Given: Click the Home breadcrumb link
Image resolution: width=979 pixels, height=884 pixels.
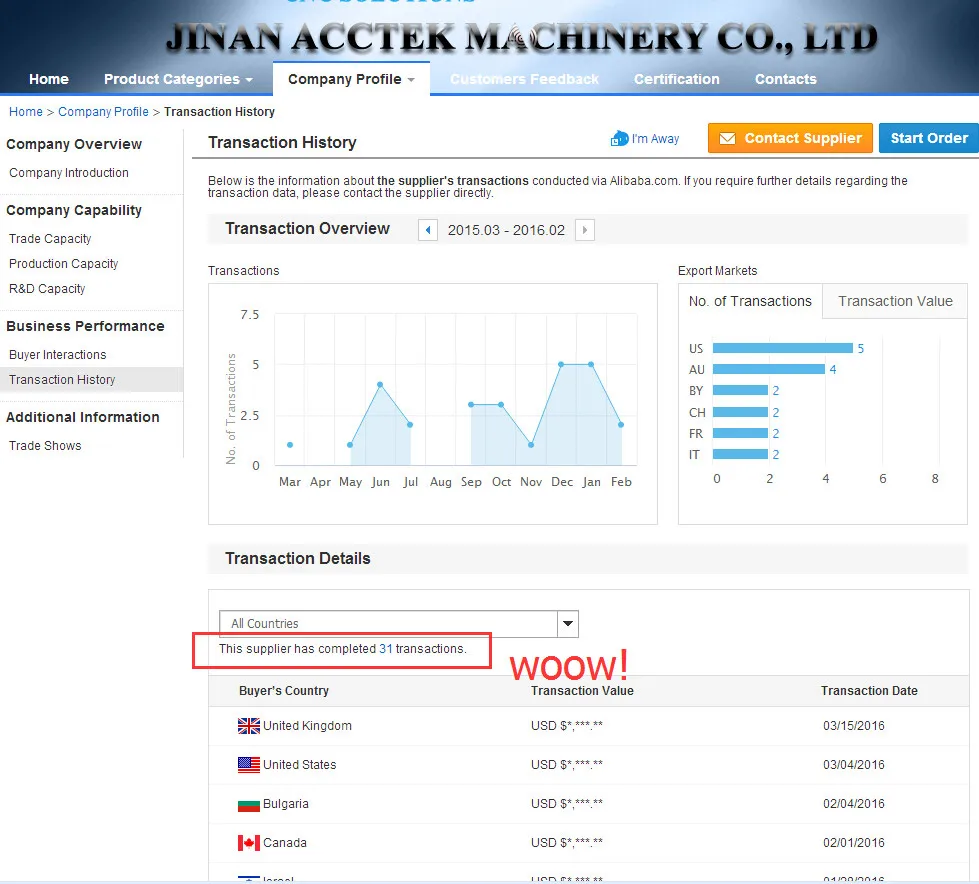Looking at the screenshot, I should (26, 112).
